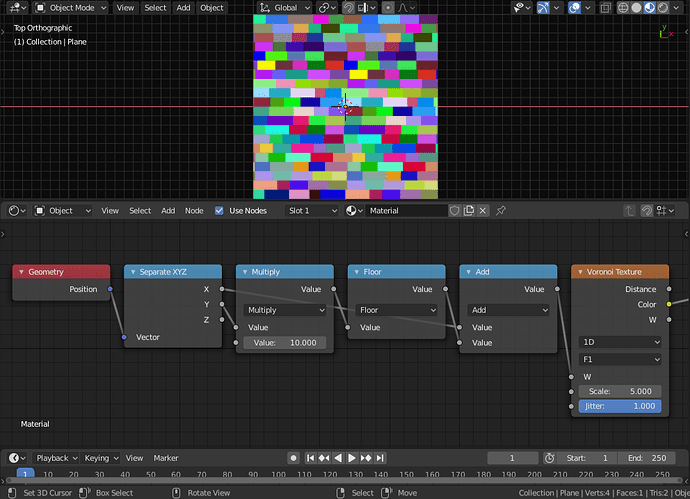Click the Multiply node Value 10.000 field
The image size is (690, 499).
pyautogui.click(x=284, y=343)
